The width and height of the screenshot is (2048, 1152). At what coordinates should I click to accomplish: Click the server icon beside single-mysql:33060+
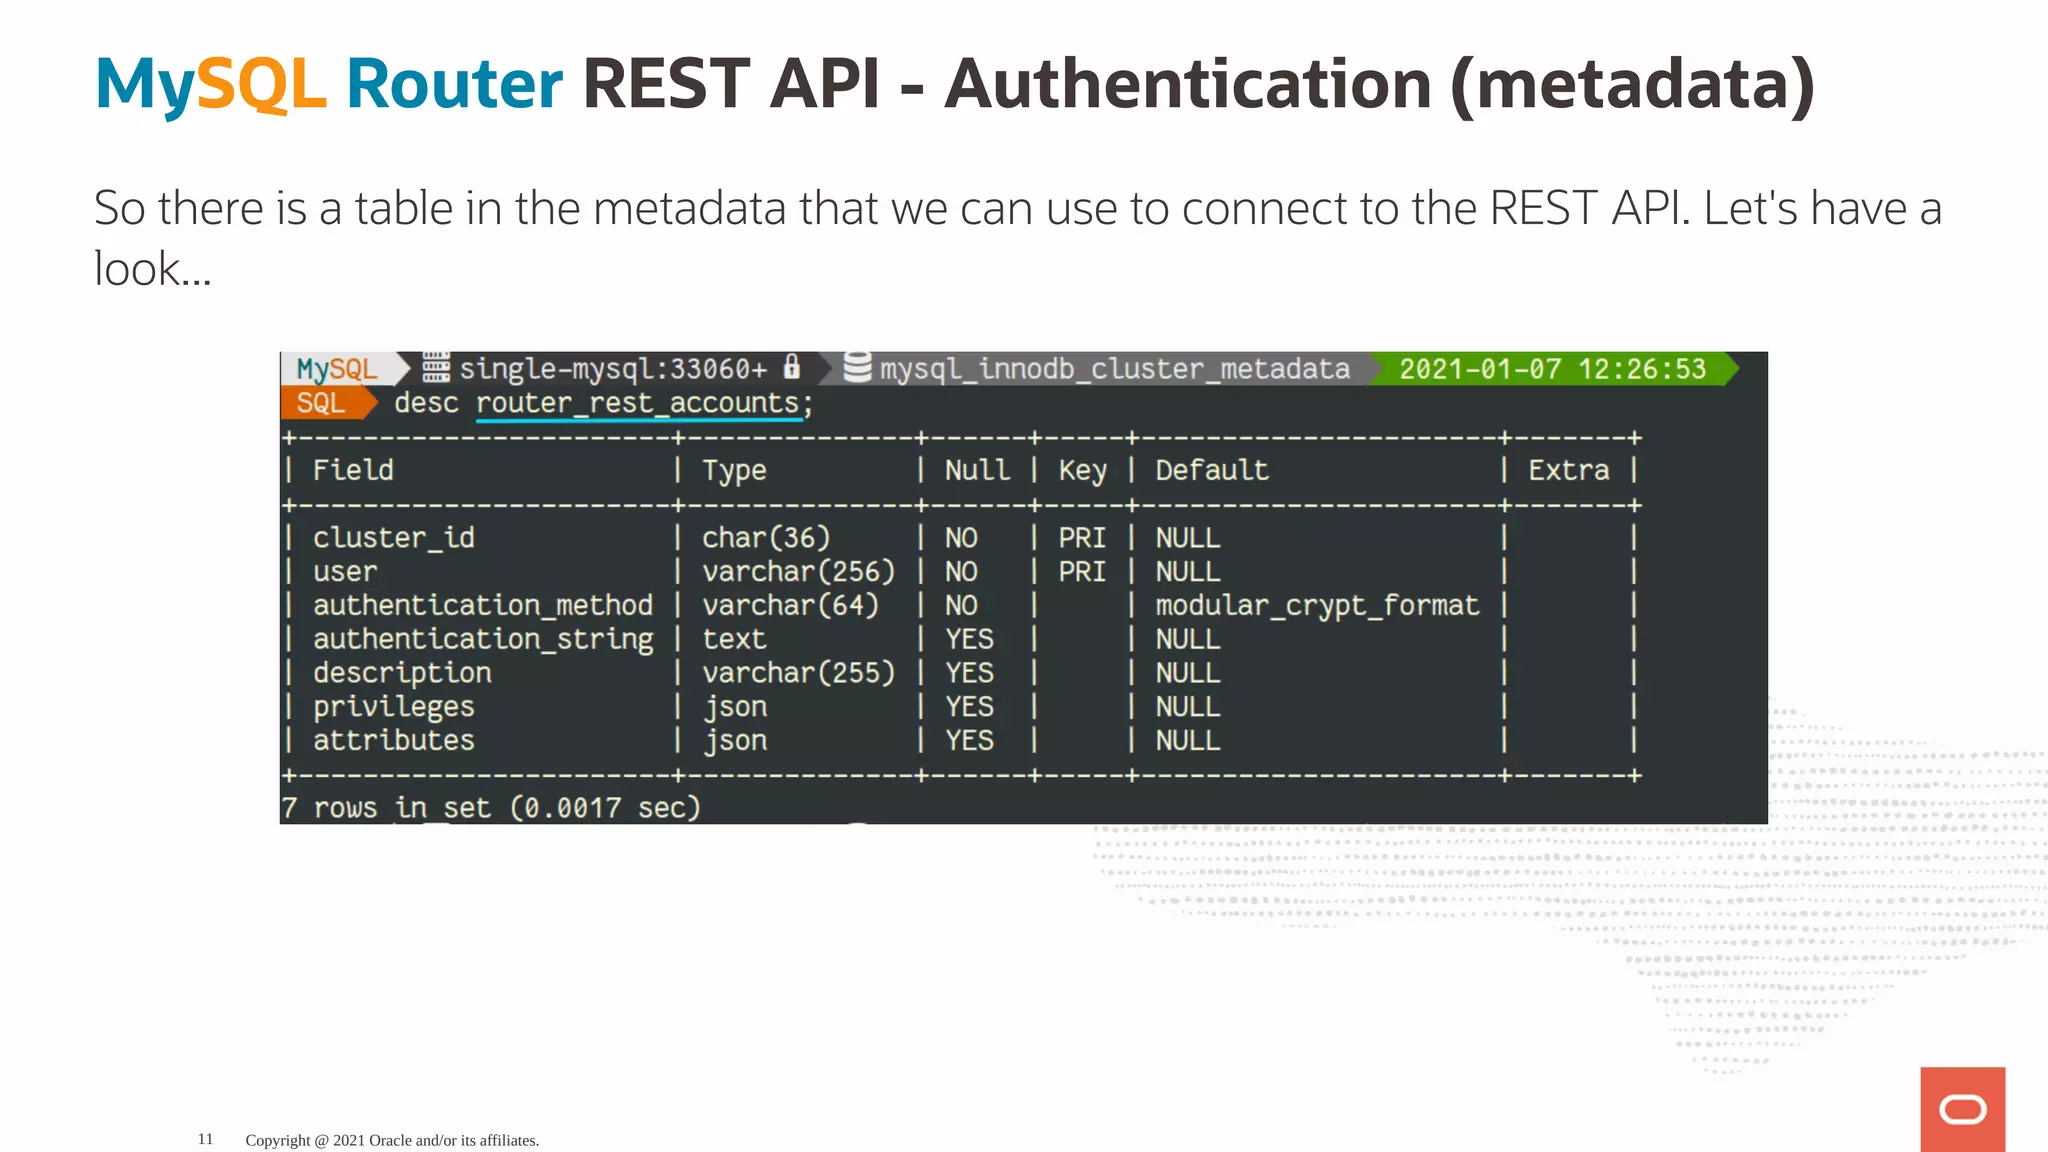pyautogui.click(x=436, y=368)
